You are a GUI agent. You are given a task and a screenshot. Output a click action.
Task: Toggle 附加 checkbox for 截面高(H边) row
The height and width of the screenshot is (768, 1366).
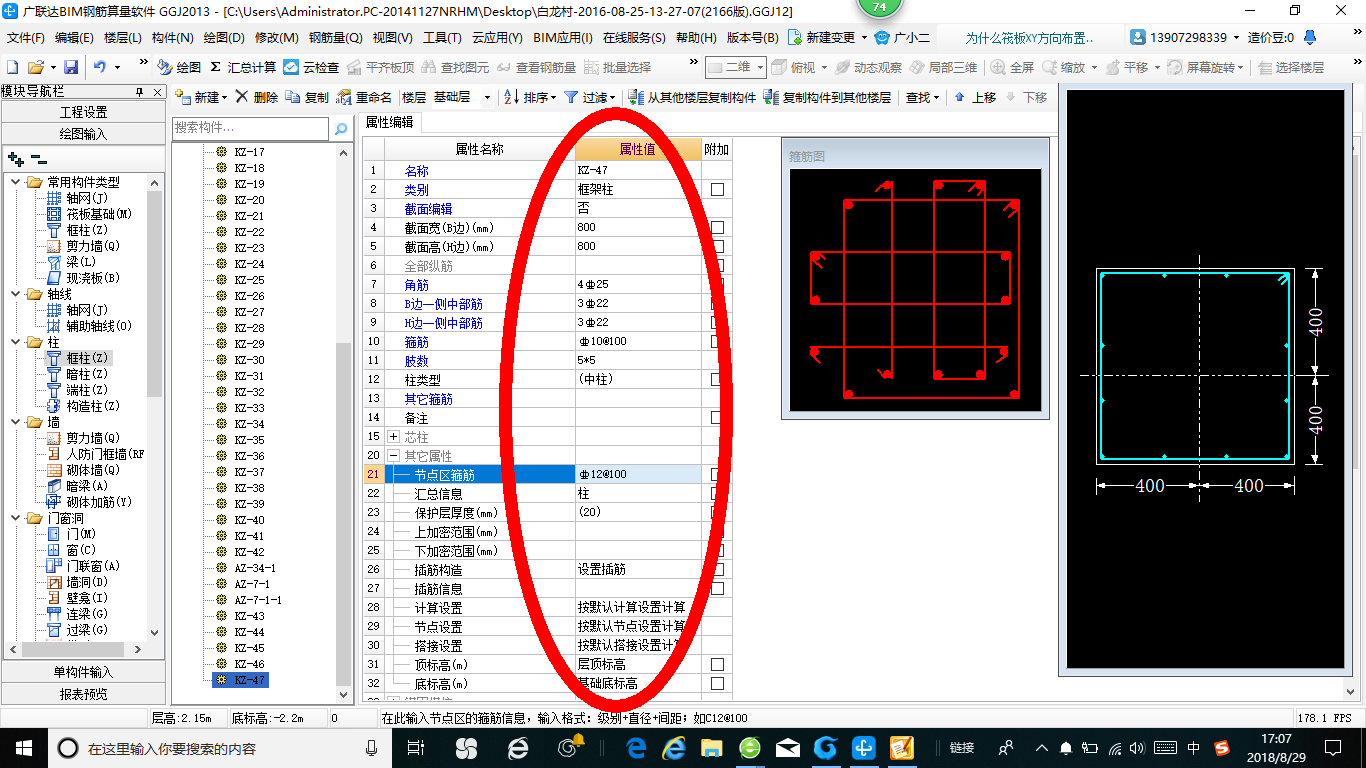click(x=717, y=246)
